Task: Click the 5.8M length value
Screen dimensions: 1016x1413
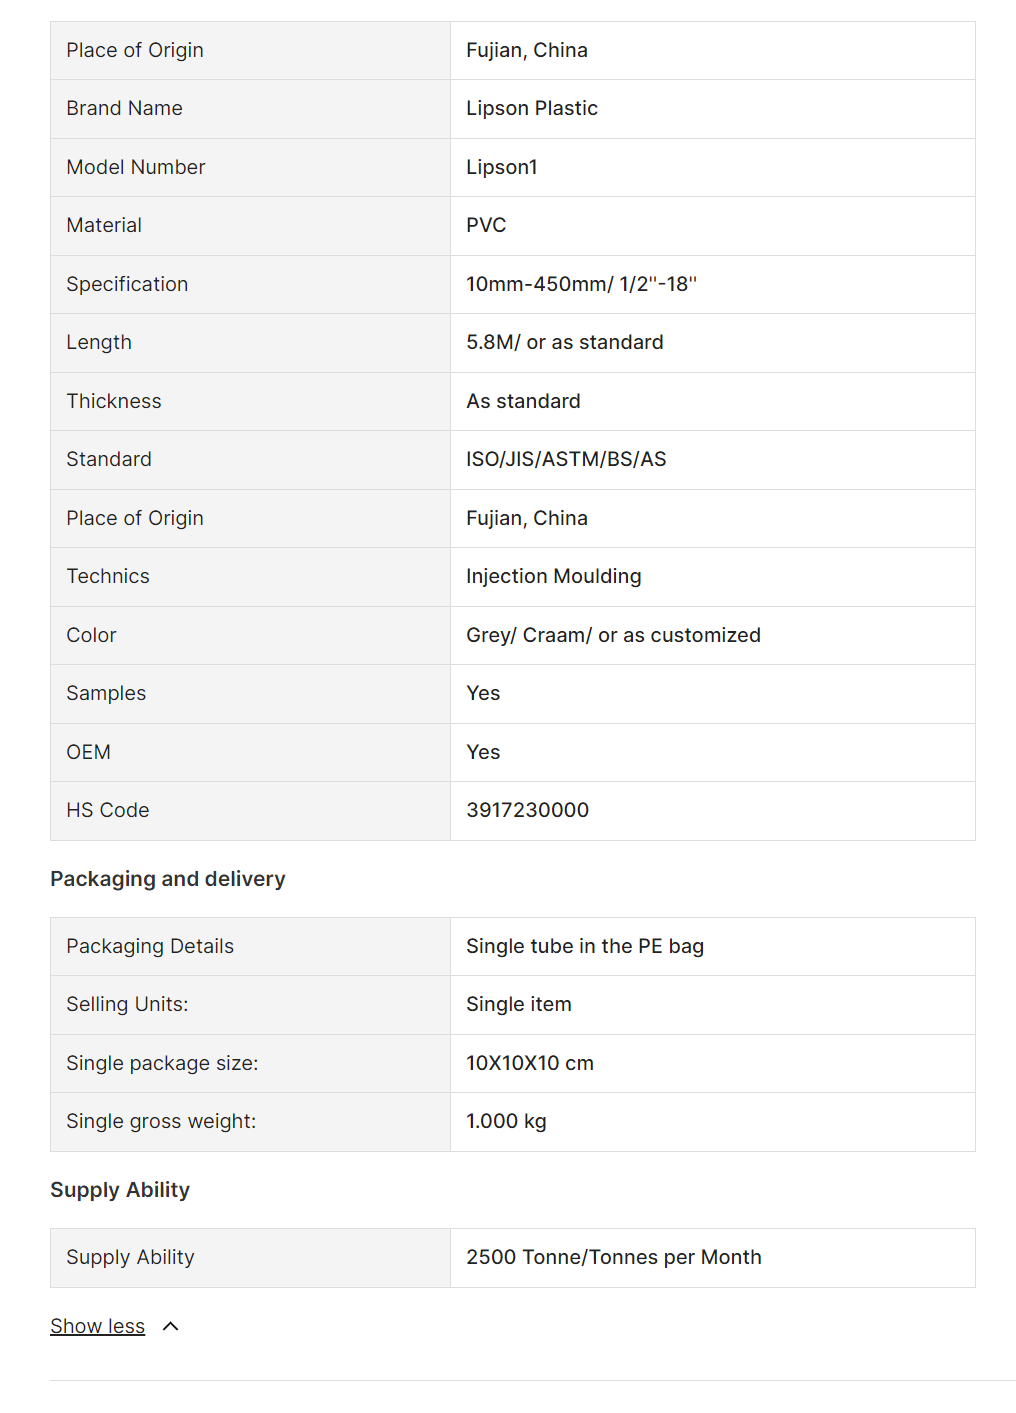Action: pyautogui.click(x=564, y=342)
